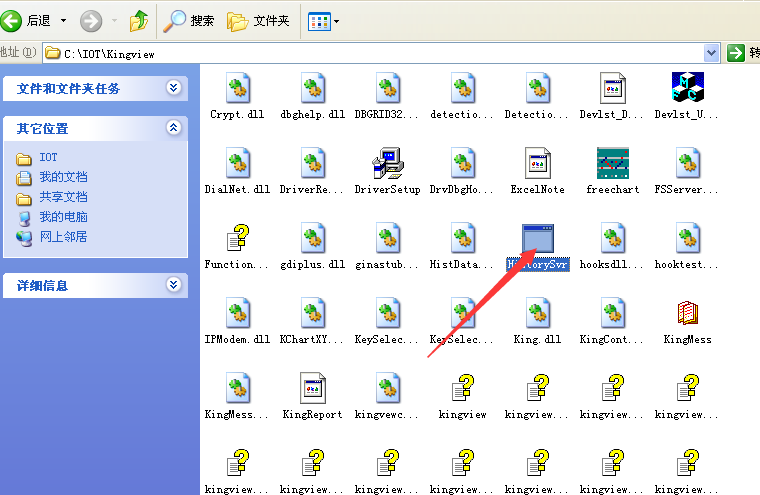Select the kingview help file
Viewport: 760px width, 495px height.
pyautogui.click(x=463, y=388)
